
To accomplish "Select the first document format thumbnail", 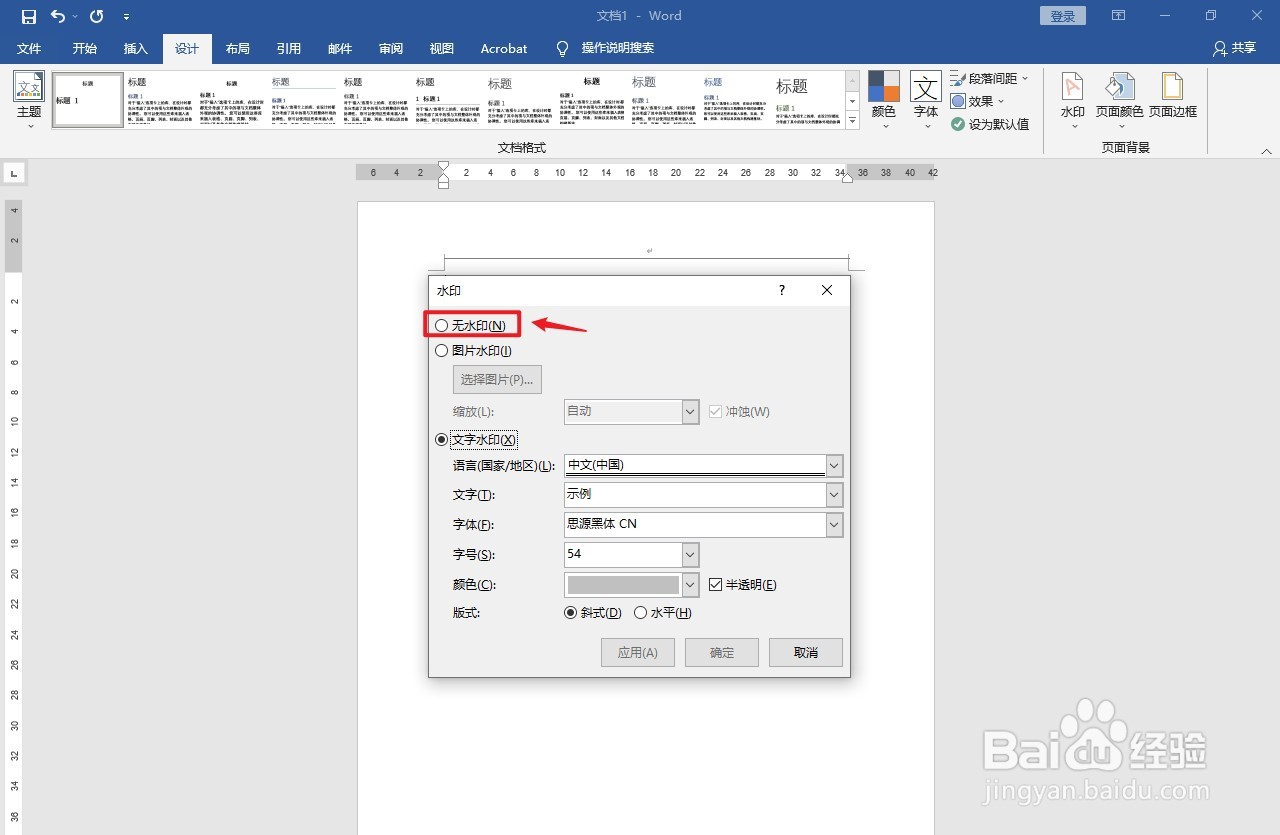I will [x=88, y=99].
